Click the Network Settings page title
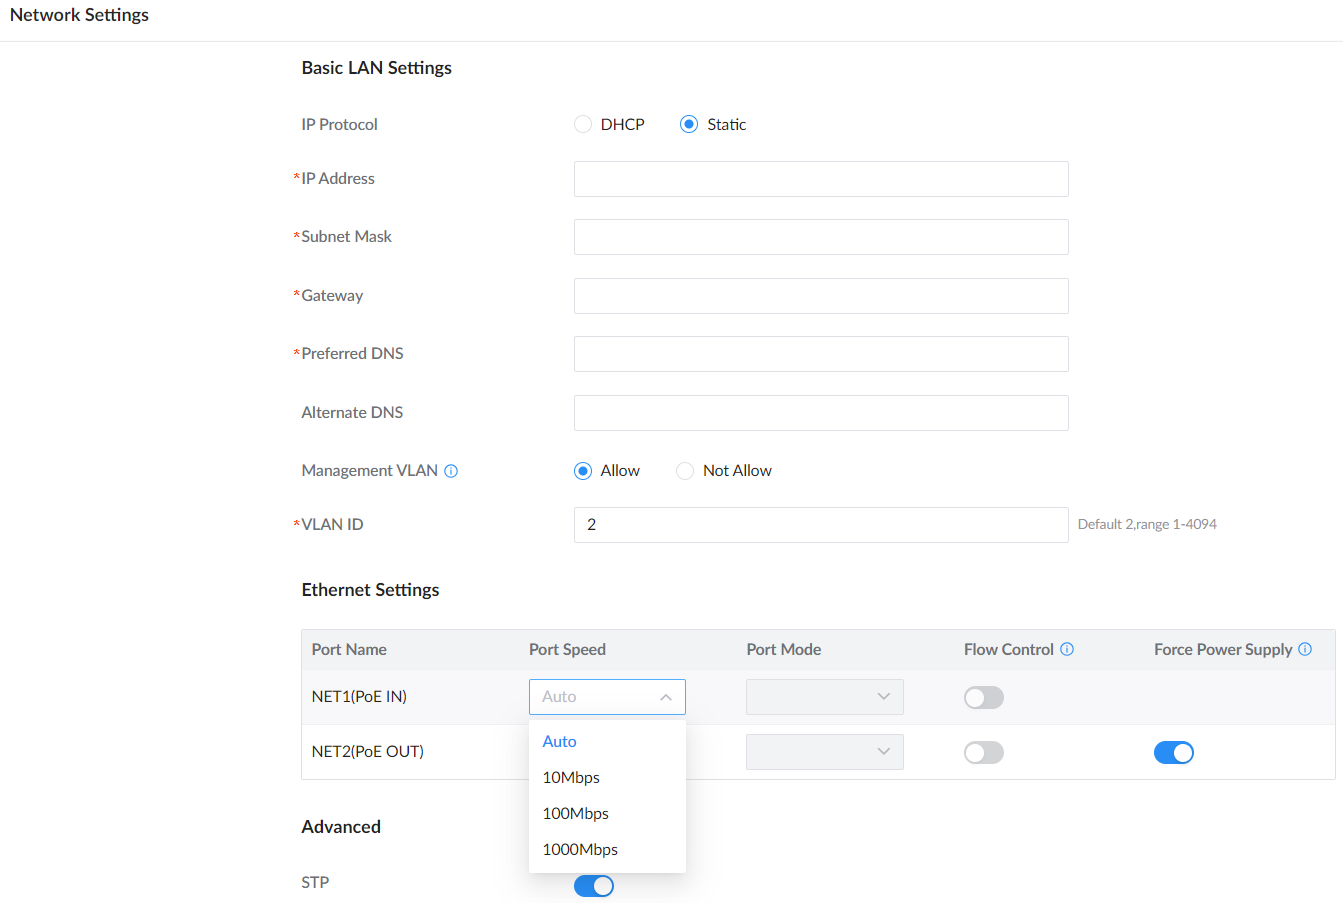Screen dimensions: 1343x903 coord(79,15)
